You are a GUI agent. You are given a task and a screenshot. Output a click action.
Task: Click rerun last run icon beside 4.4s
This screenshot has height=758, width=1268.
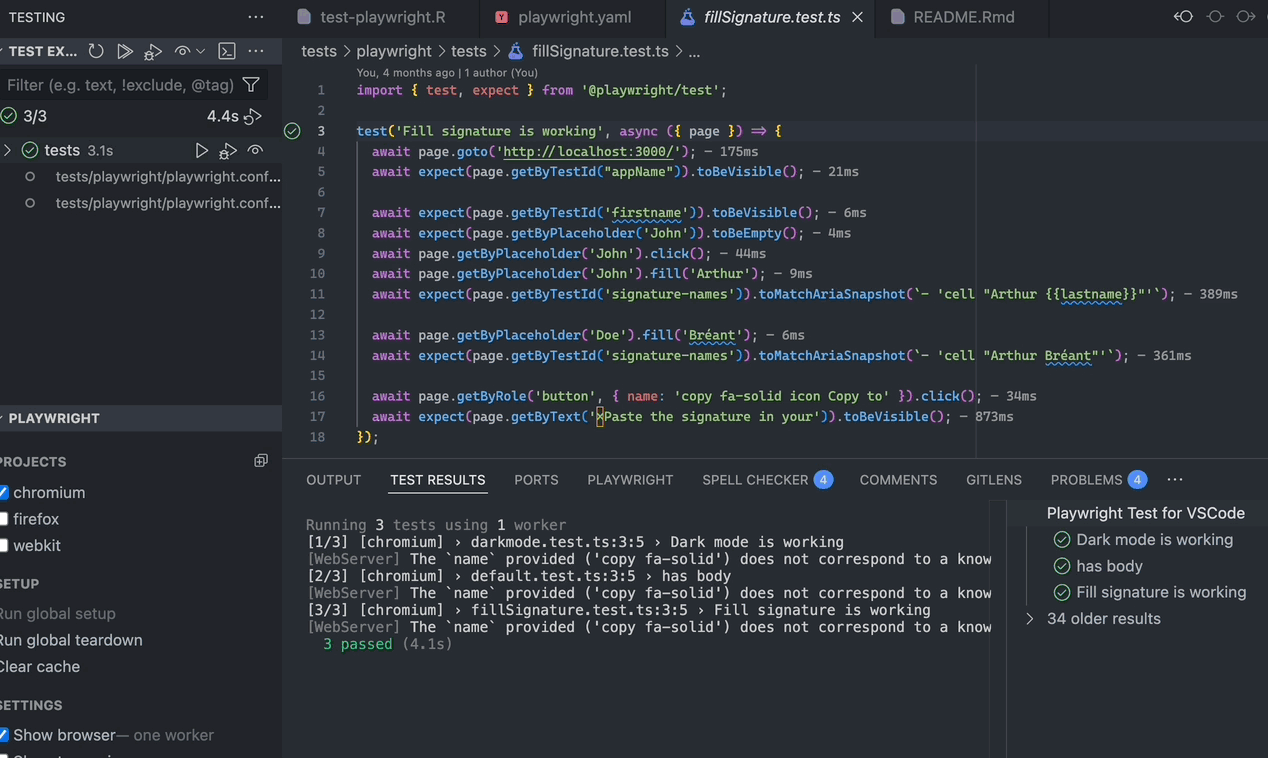[x=253, y=116]
